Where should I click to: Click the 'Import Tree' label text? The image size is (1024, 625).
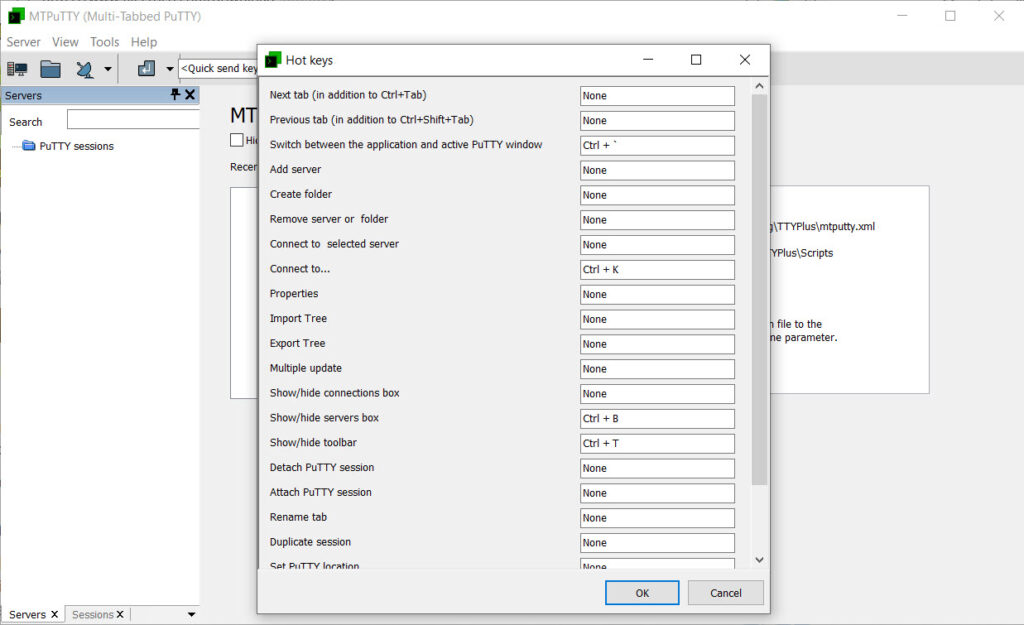pyautogui.click(x=298, y=319)
